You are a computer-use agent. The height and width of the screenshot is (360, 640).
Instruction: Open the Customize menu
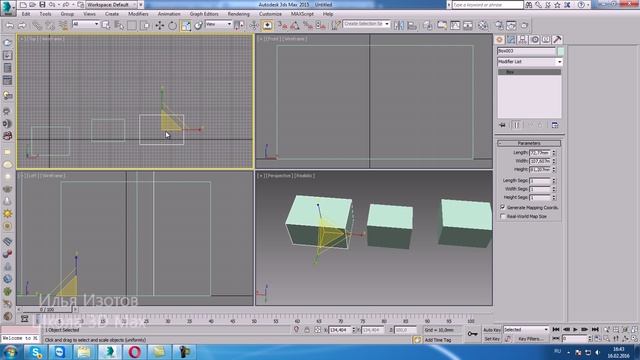pos(270,14)
